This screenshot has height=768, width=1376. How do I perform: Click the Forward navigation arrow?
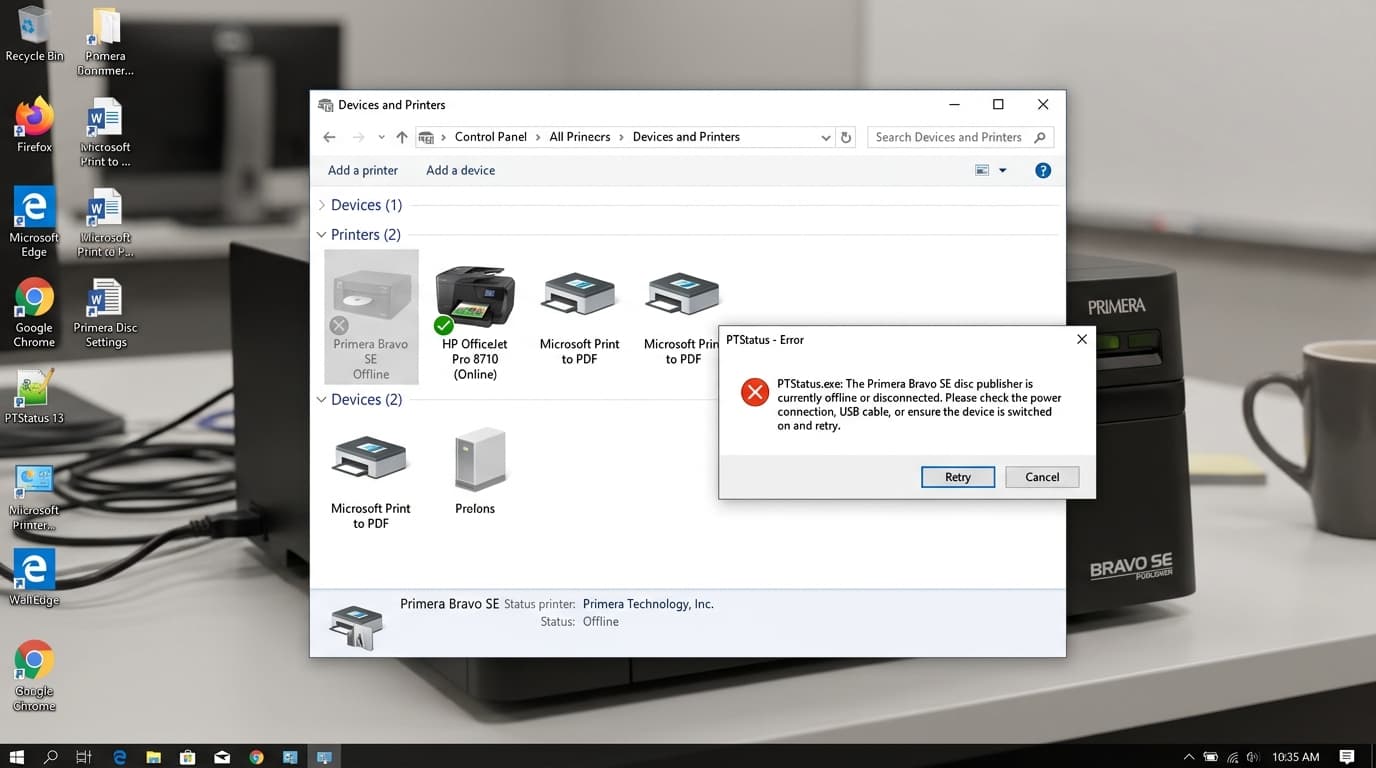coord(358,137)
